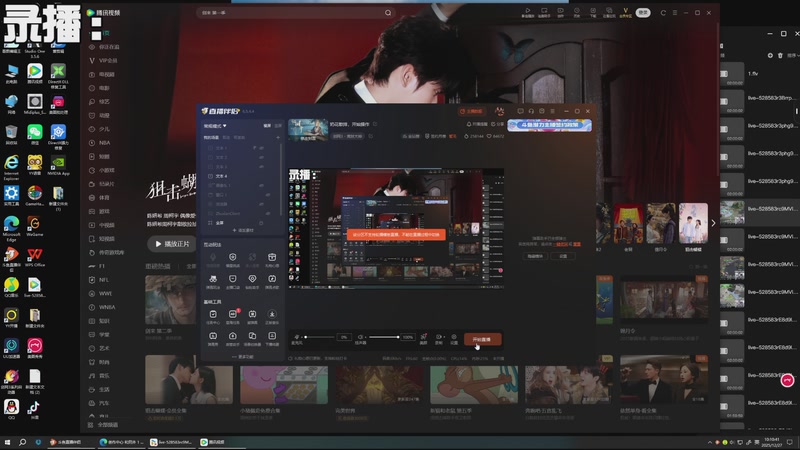Click the right arrow of Tencent Video carousel

(713, 223)
